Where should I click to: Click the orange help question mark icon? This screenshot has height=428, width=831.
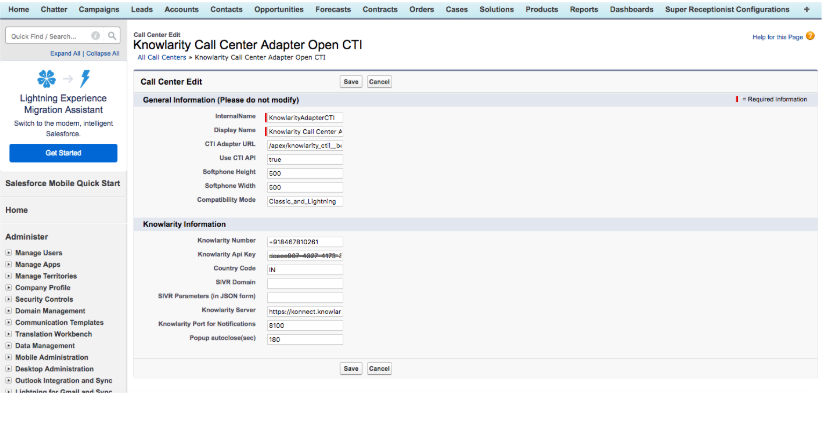pyautogui.click(x=810, y=36)
